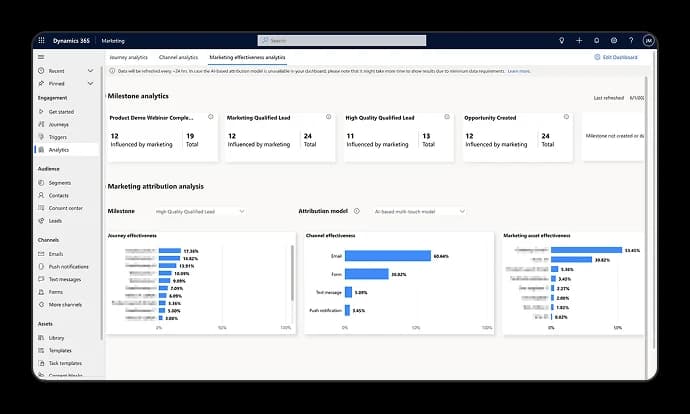
Task: Switch to the Journey analytics tab
Action: coord(128,58)
